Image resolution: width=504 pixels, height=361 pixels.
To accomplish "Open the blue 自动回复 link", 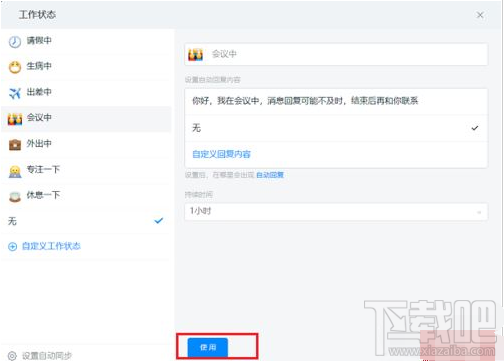I will tap(270, 175).
